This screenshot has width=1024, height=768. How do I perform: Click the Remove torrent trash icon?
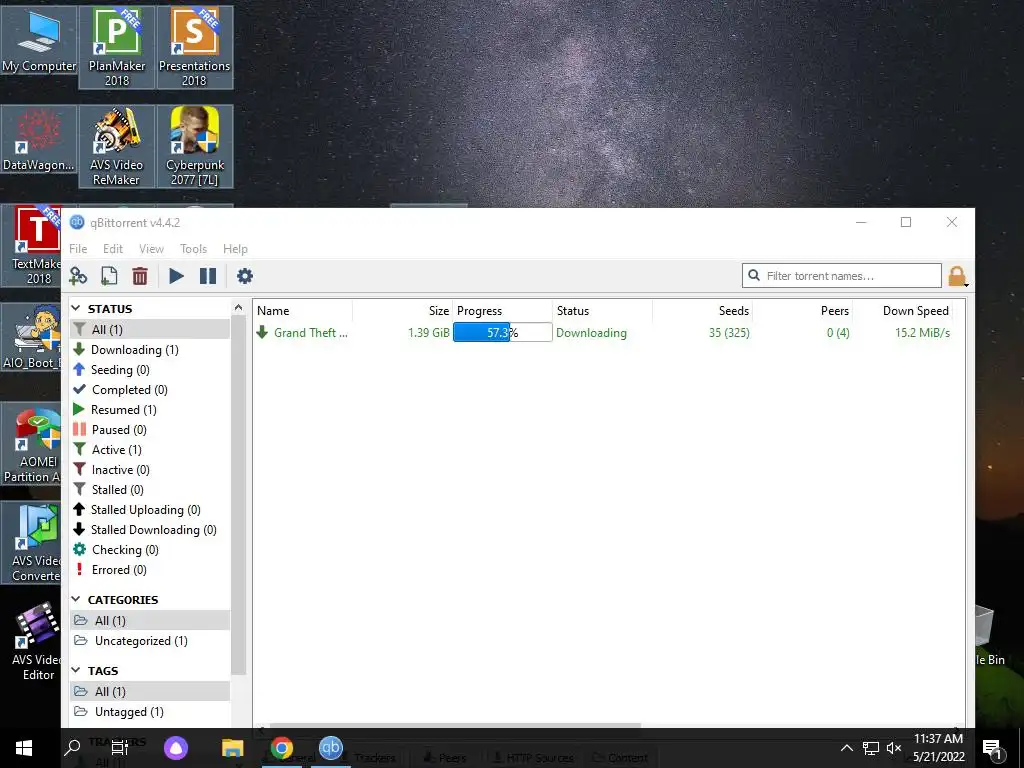tap(140, 276)
